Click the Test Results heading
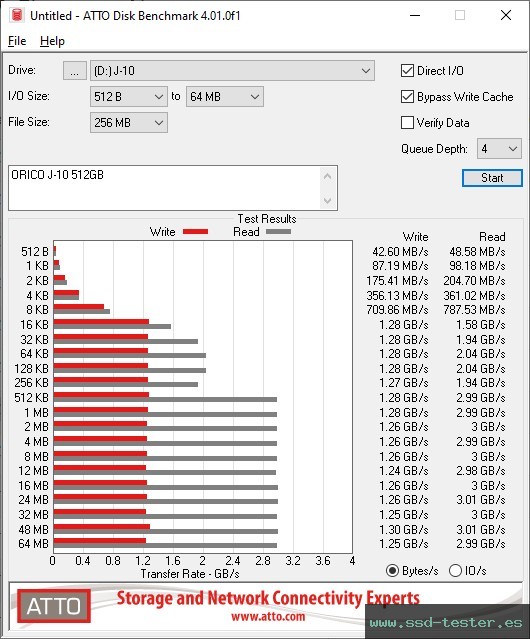 click(x=267, y=219)
